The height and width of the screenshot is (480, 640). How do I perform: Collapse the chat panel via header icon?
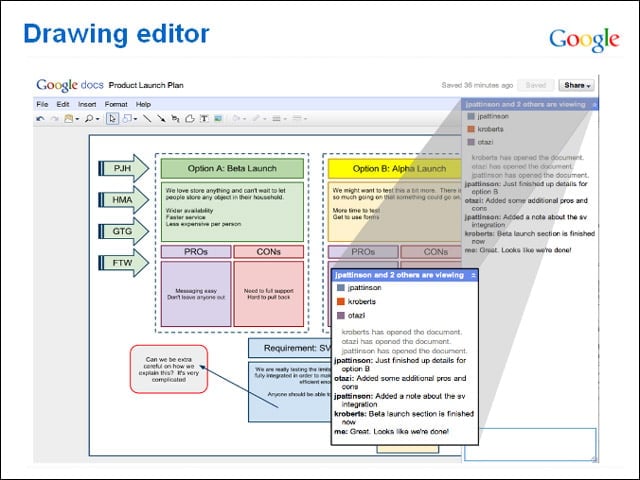(x=594, y=104)
